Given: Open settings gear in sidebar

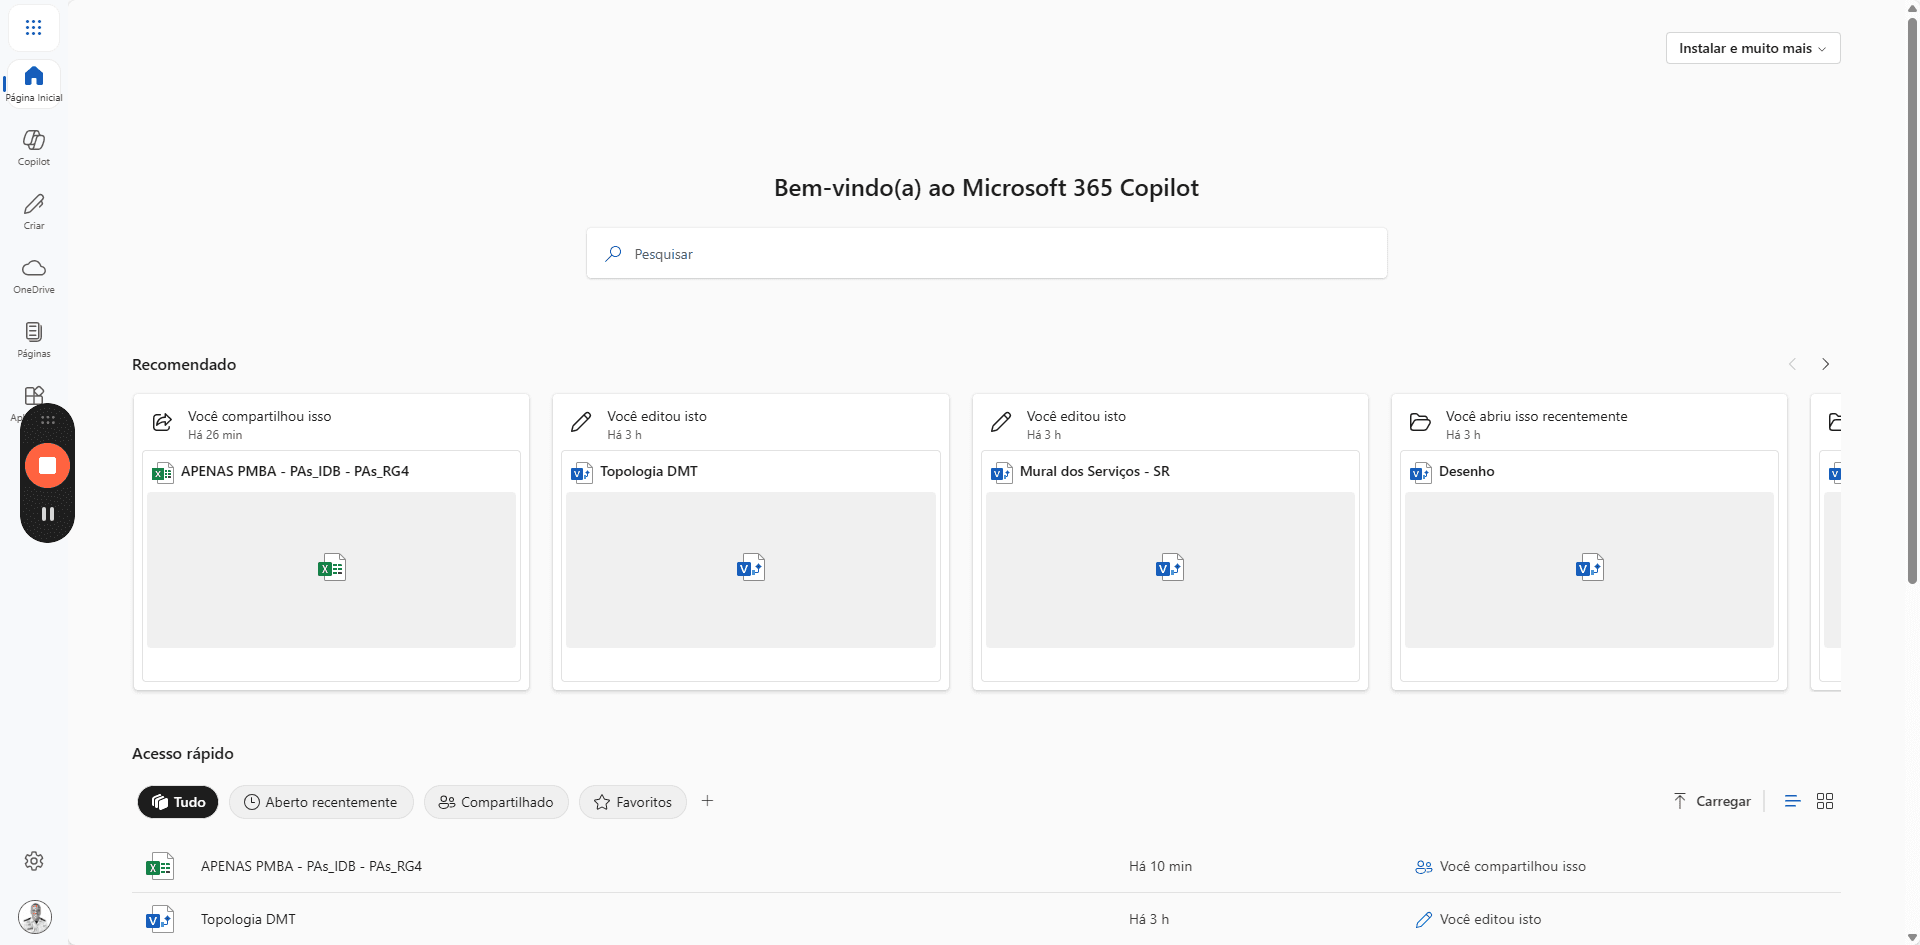Looking at the screenshot, I should pyautogui.click(x=34, y=861).
